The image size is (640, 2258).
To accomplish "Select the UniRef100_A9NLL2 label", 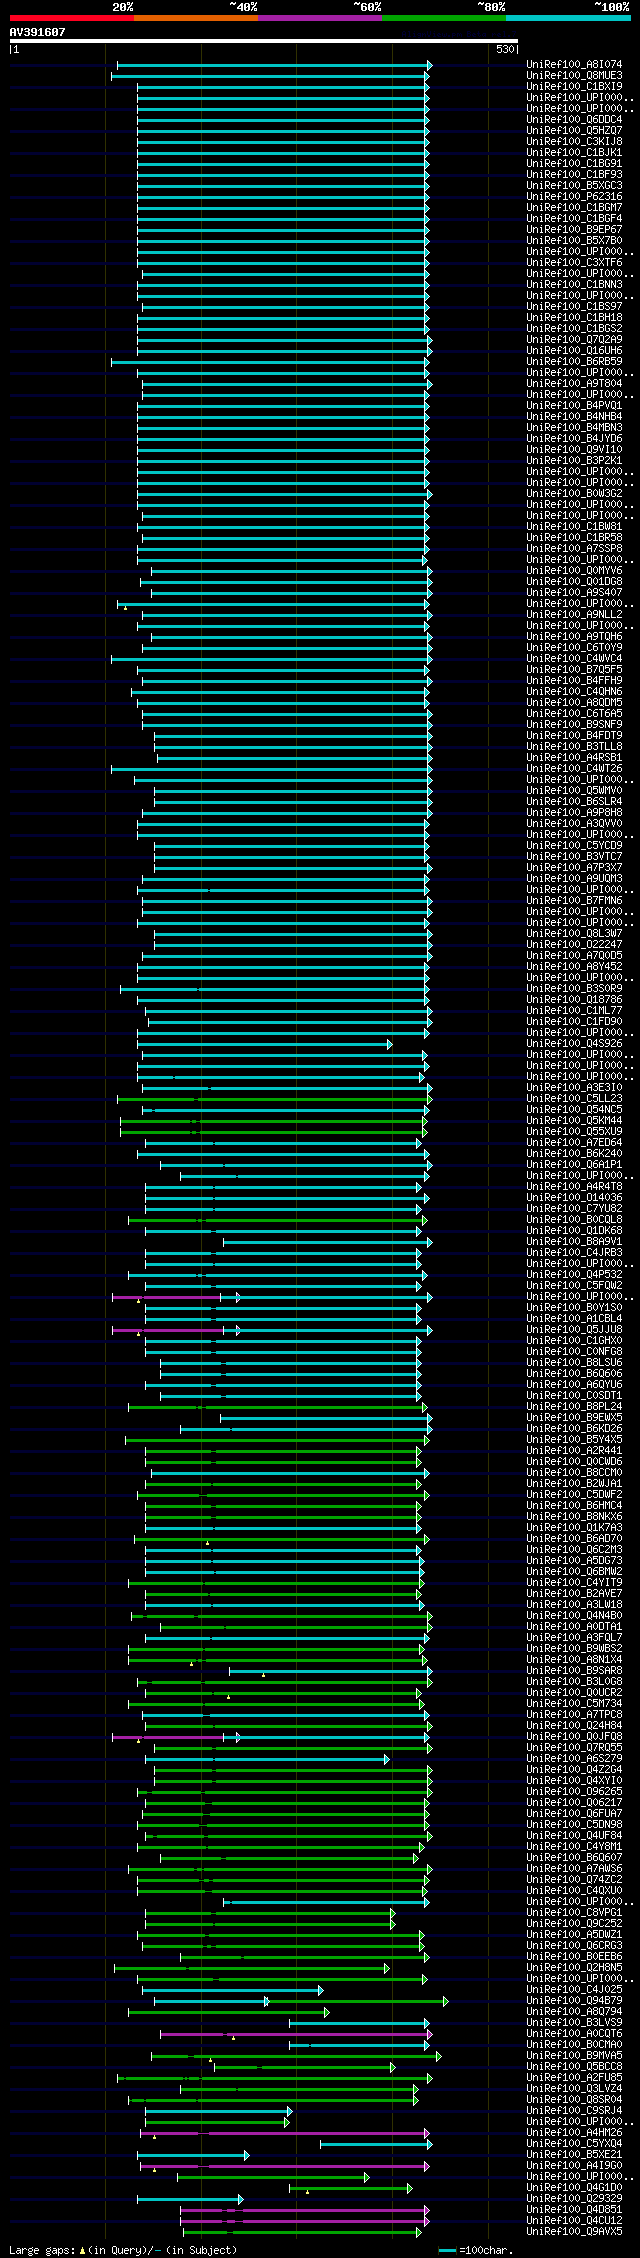I will click(x=574, y=614).
